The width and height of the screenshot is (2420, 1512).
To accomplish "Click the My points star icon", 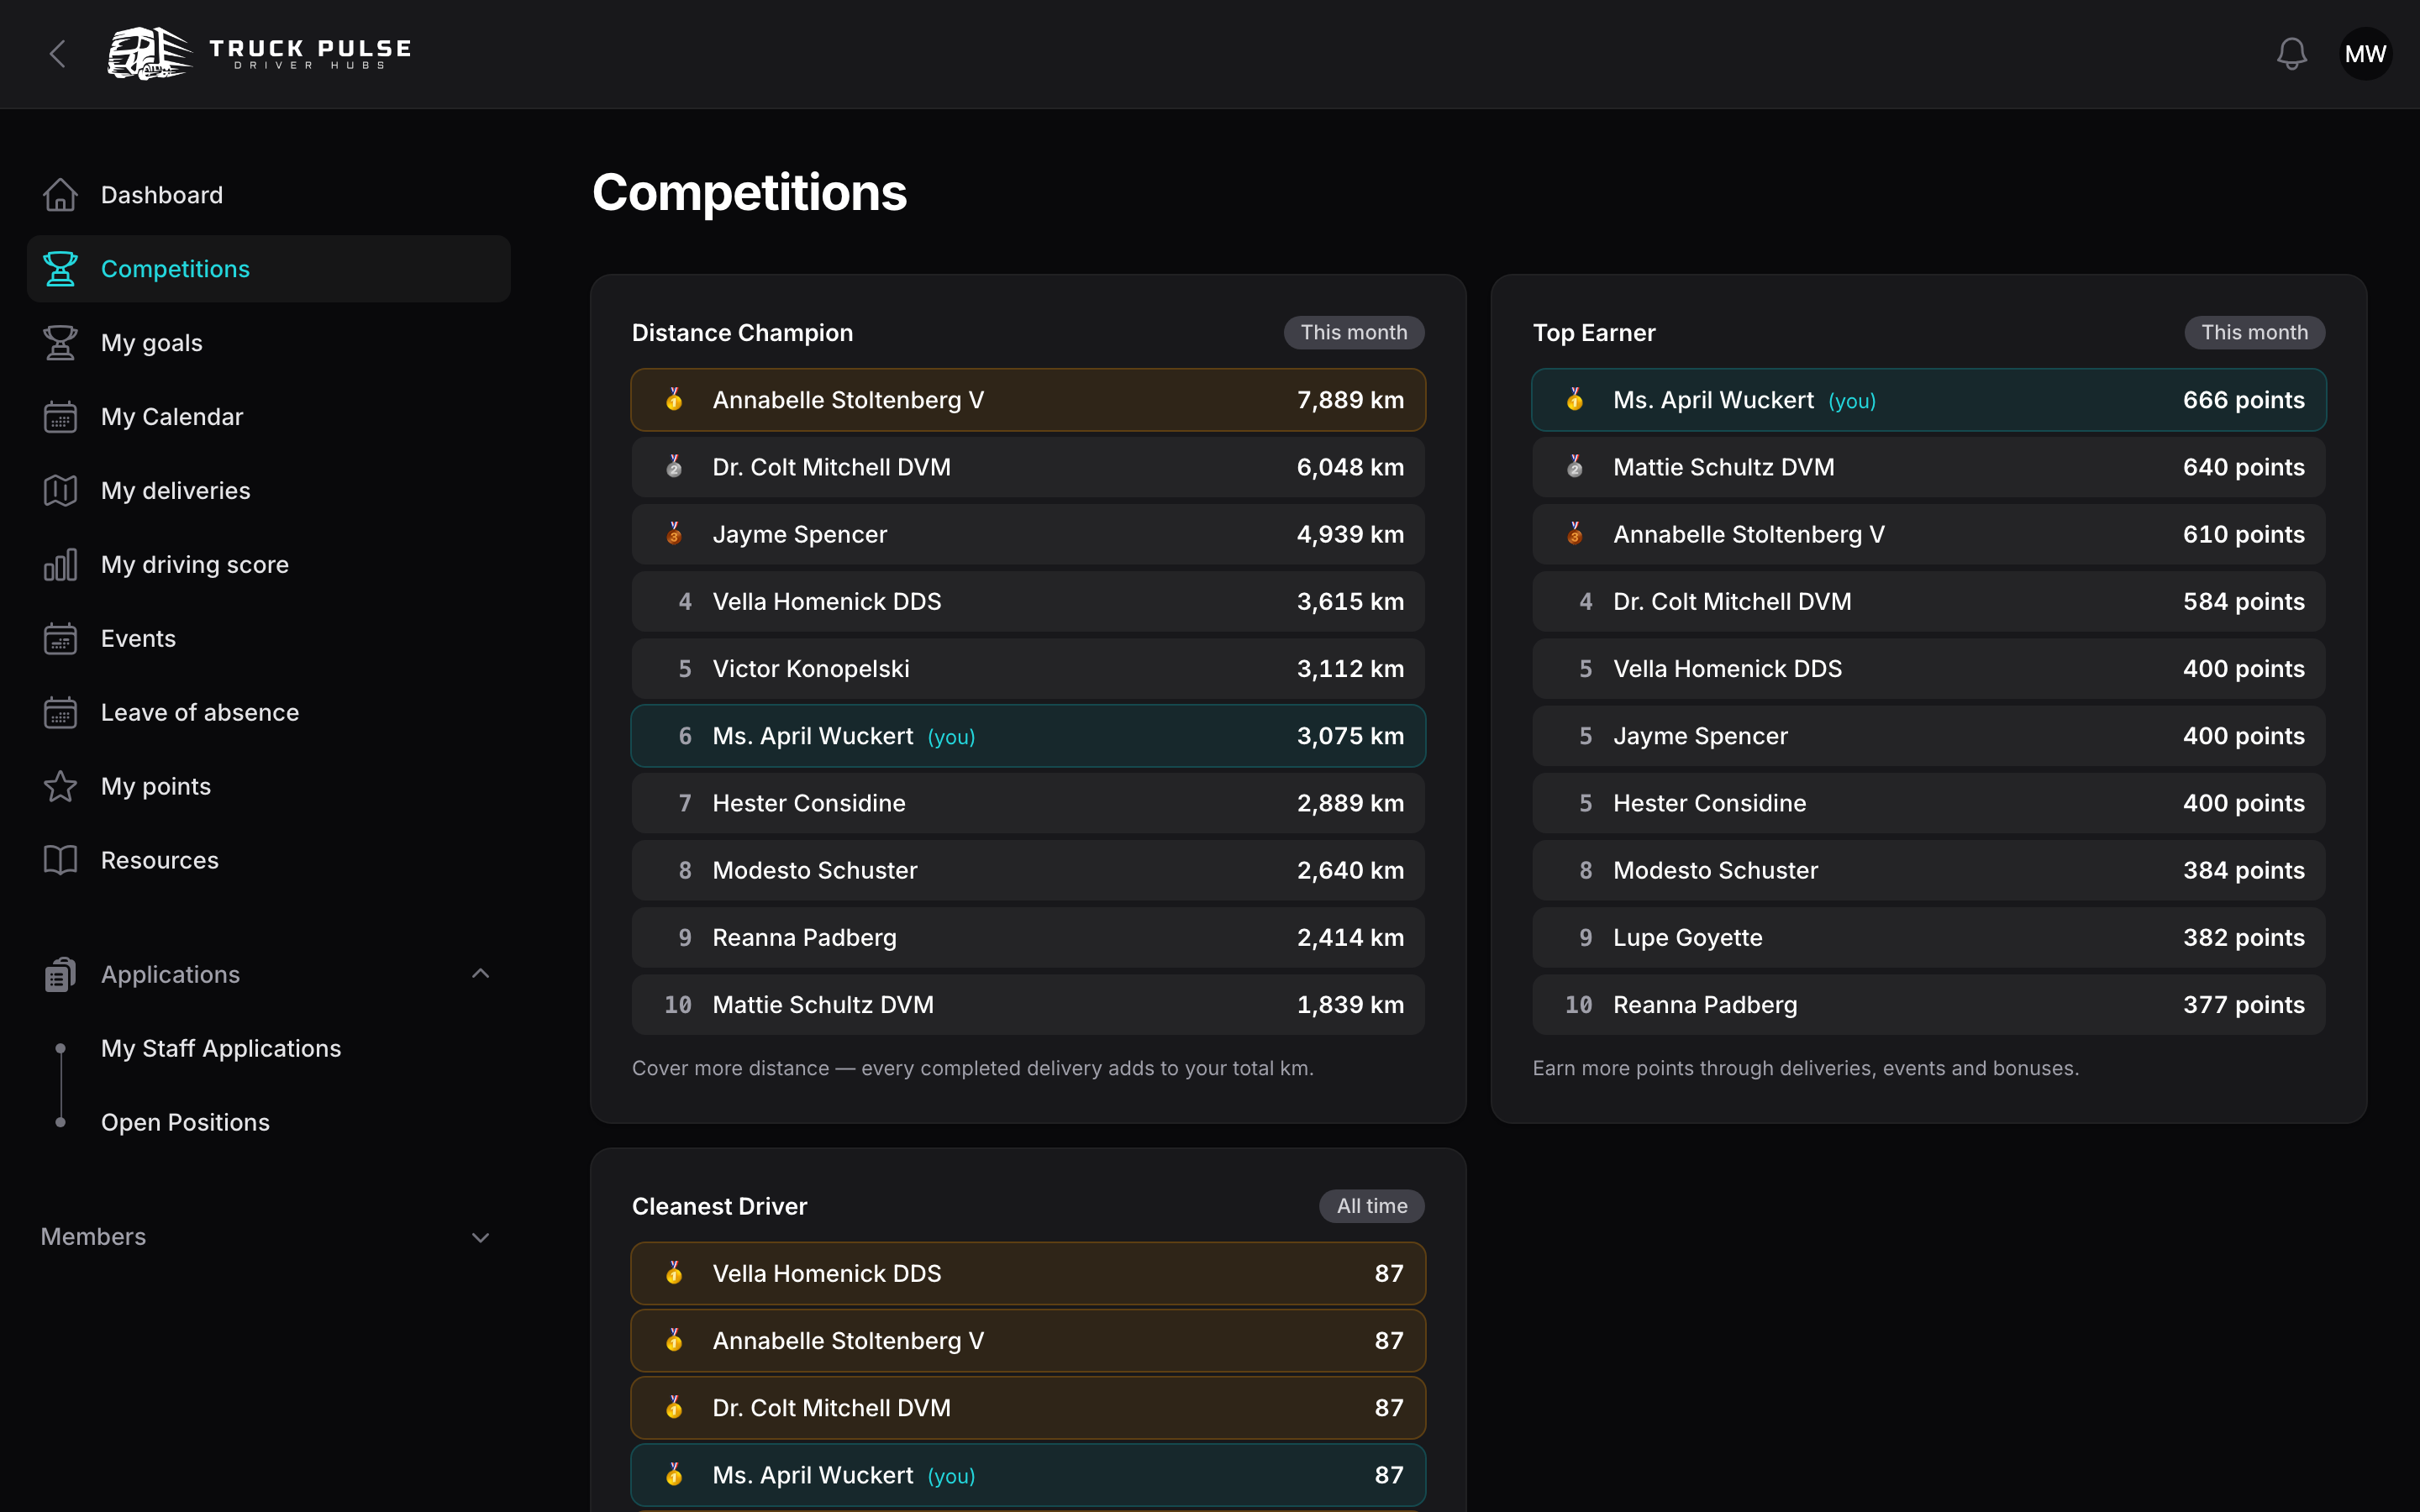I will [60, 787].
